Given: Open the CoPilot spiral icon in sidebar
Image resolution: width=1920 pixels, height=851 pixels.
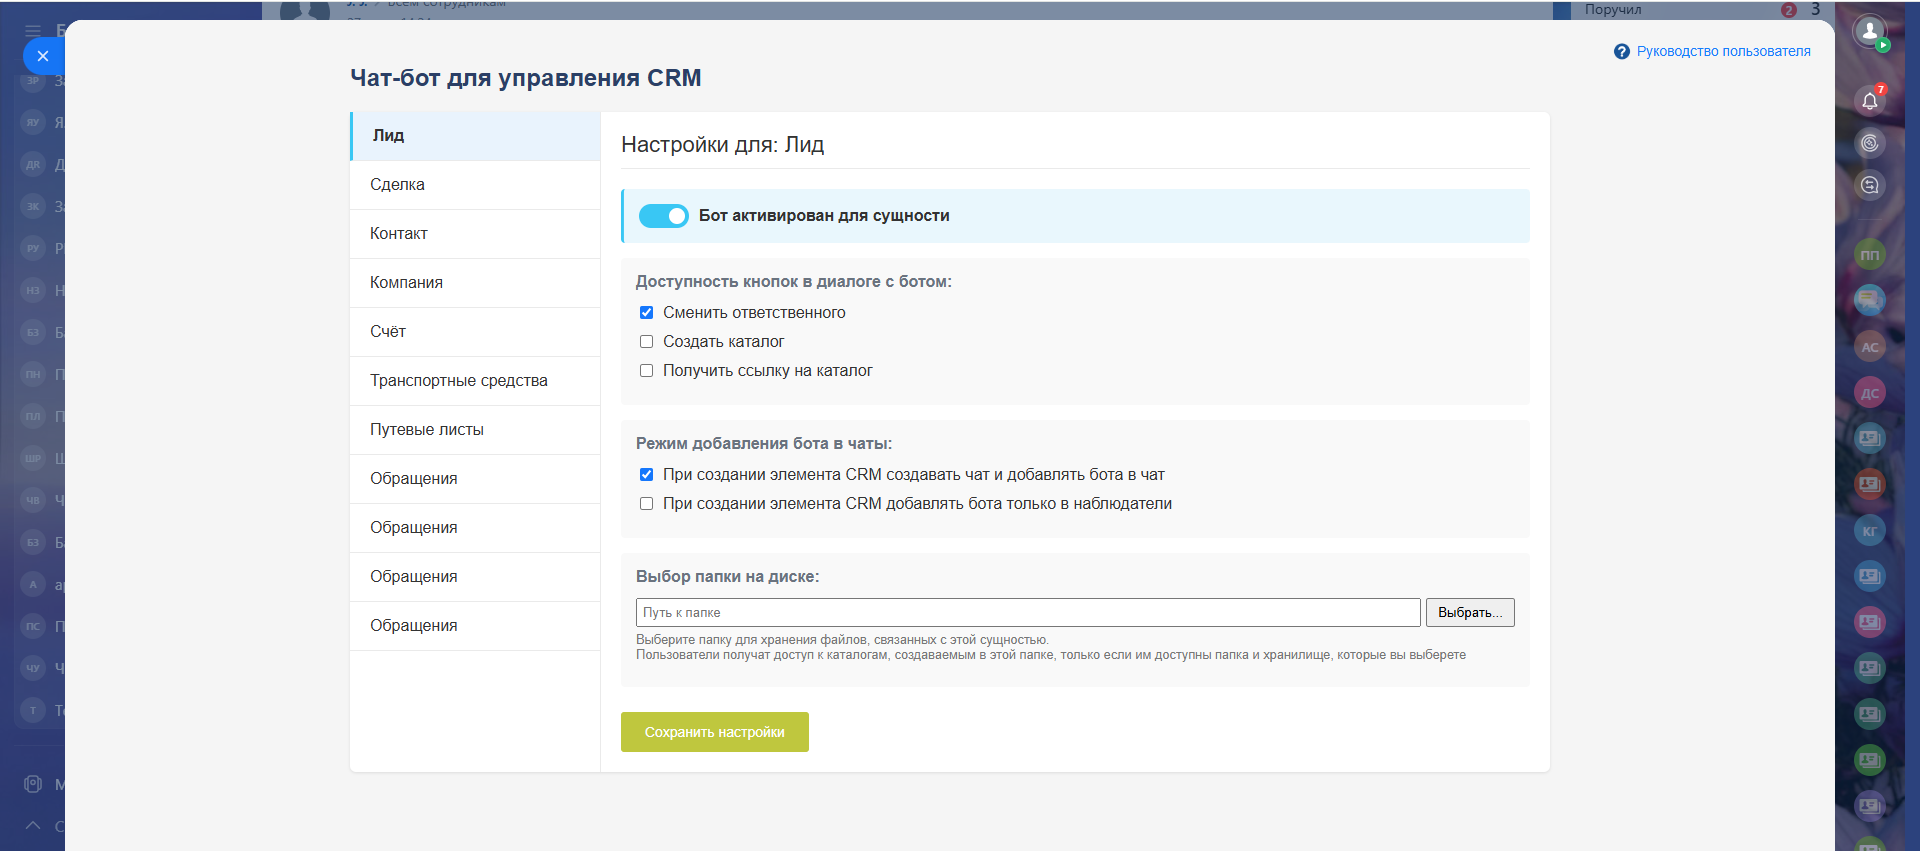Looking at the screenshot, I should 1869,143.
